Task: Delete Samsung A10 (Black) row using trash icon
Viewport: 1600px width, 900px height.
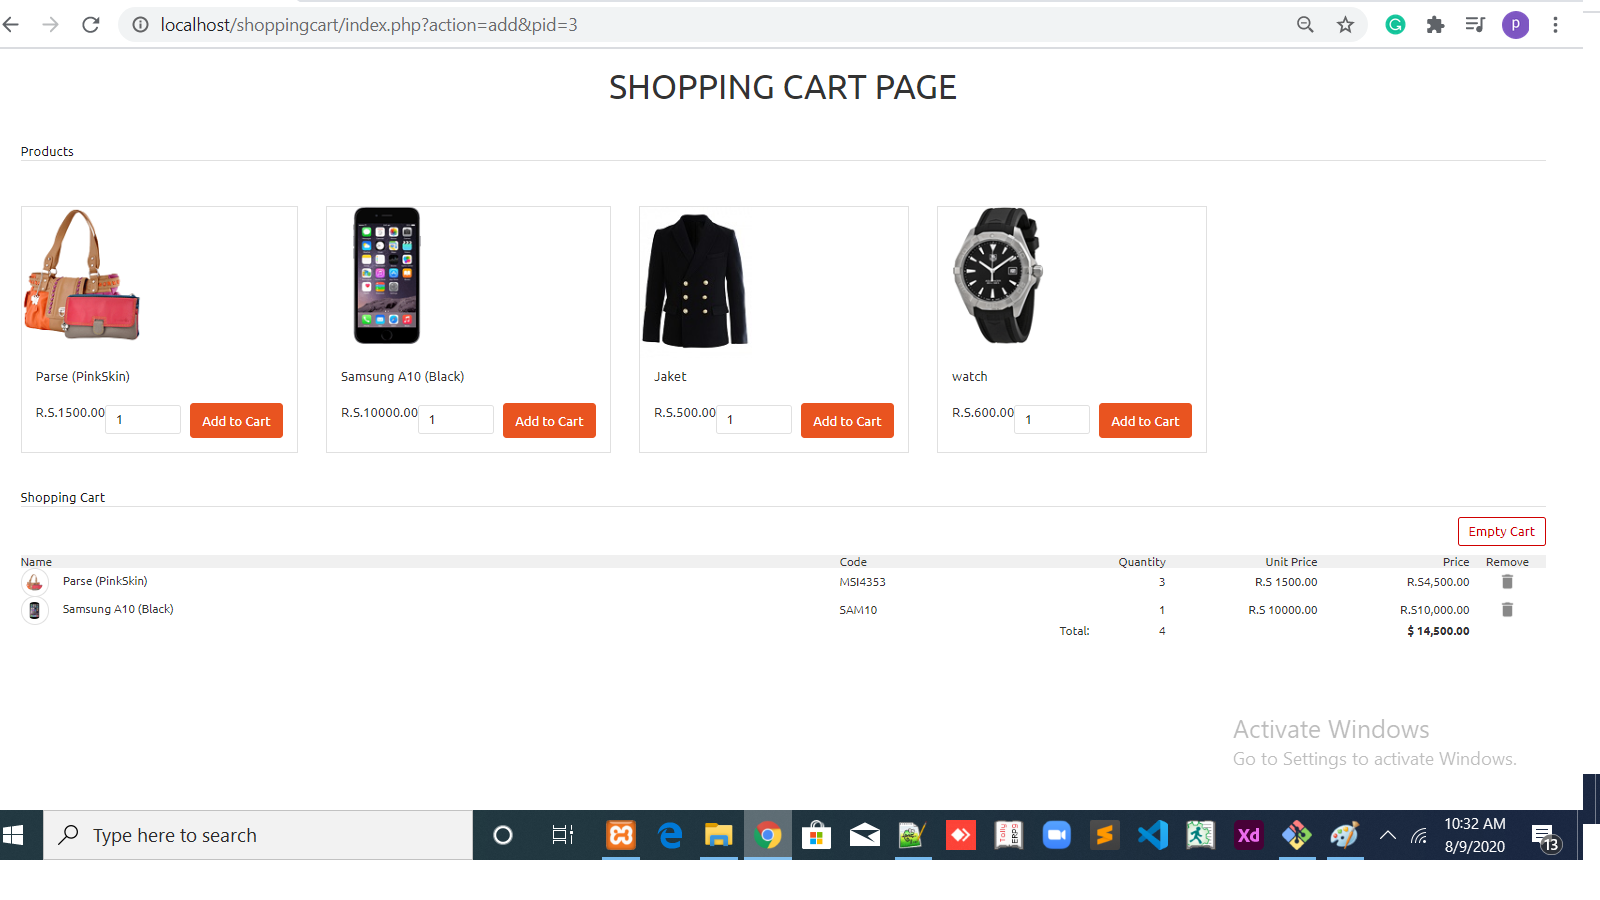Action: tap(1507, 609)
